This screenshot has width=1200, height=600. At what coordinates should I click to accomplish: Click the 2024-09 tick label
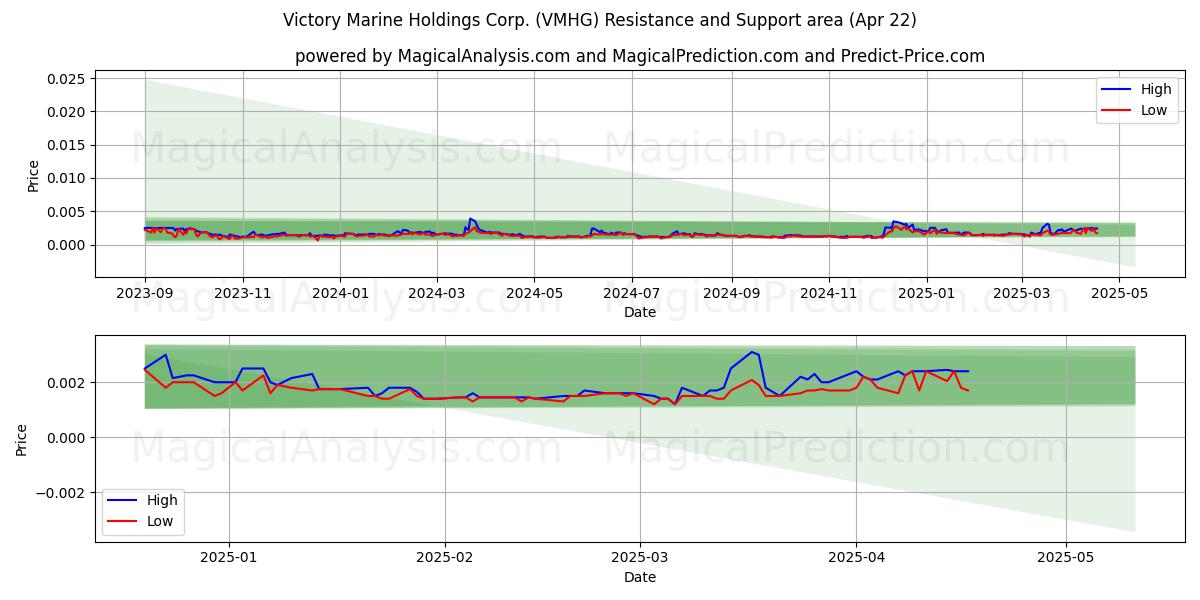pos(731,293)
